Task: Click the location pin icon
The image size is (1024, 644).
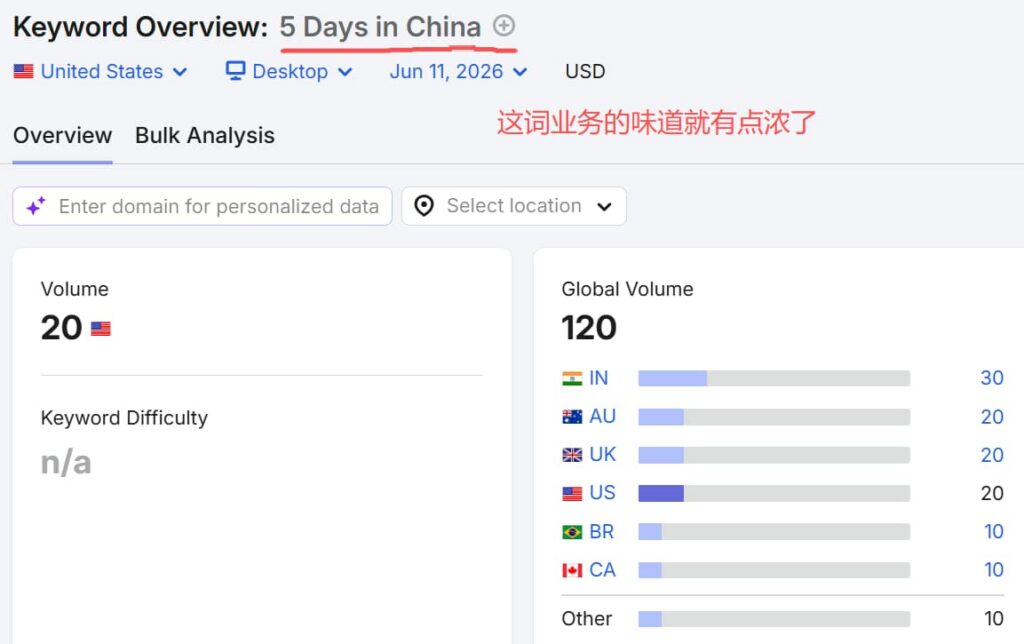Action: click(424, 206)
